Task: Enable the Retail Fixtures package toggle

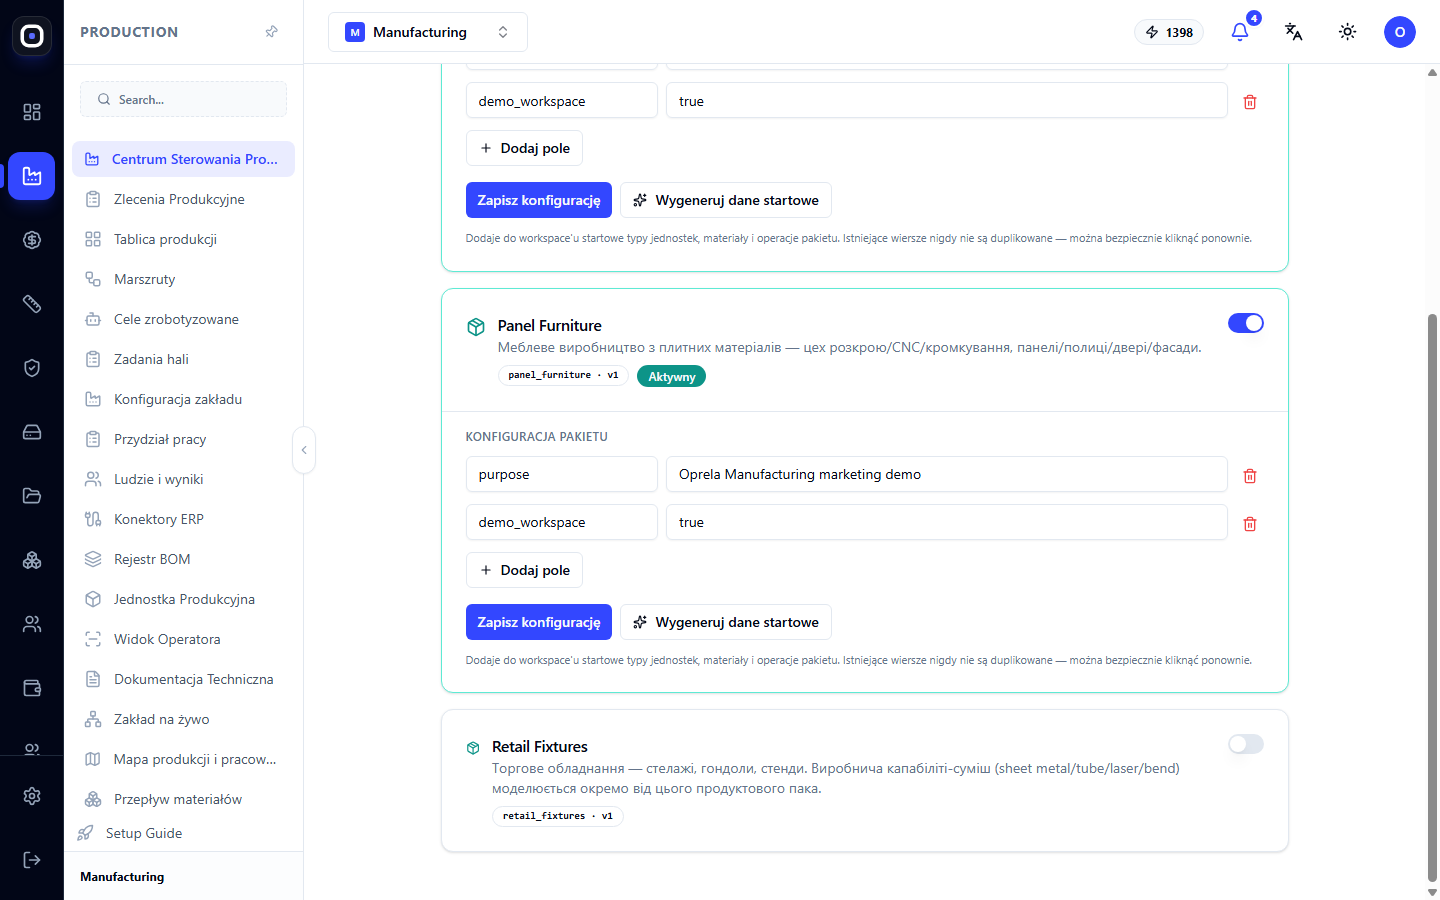Action: (x=1246, y=744)
